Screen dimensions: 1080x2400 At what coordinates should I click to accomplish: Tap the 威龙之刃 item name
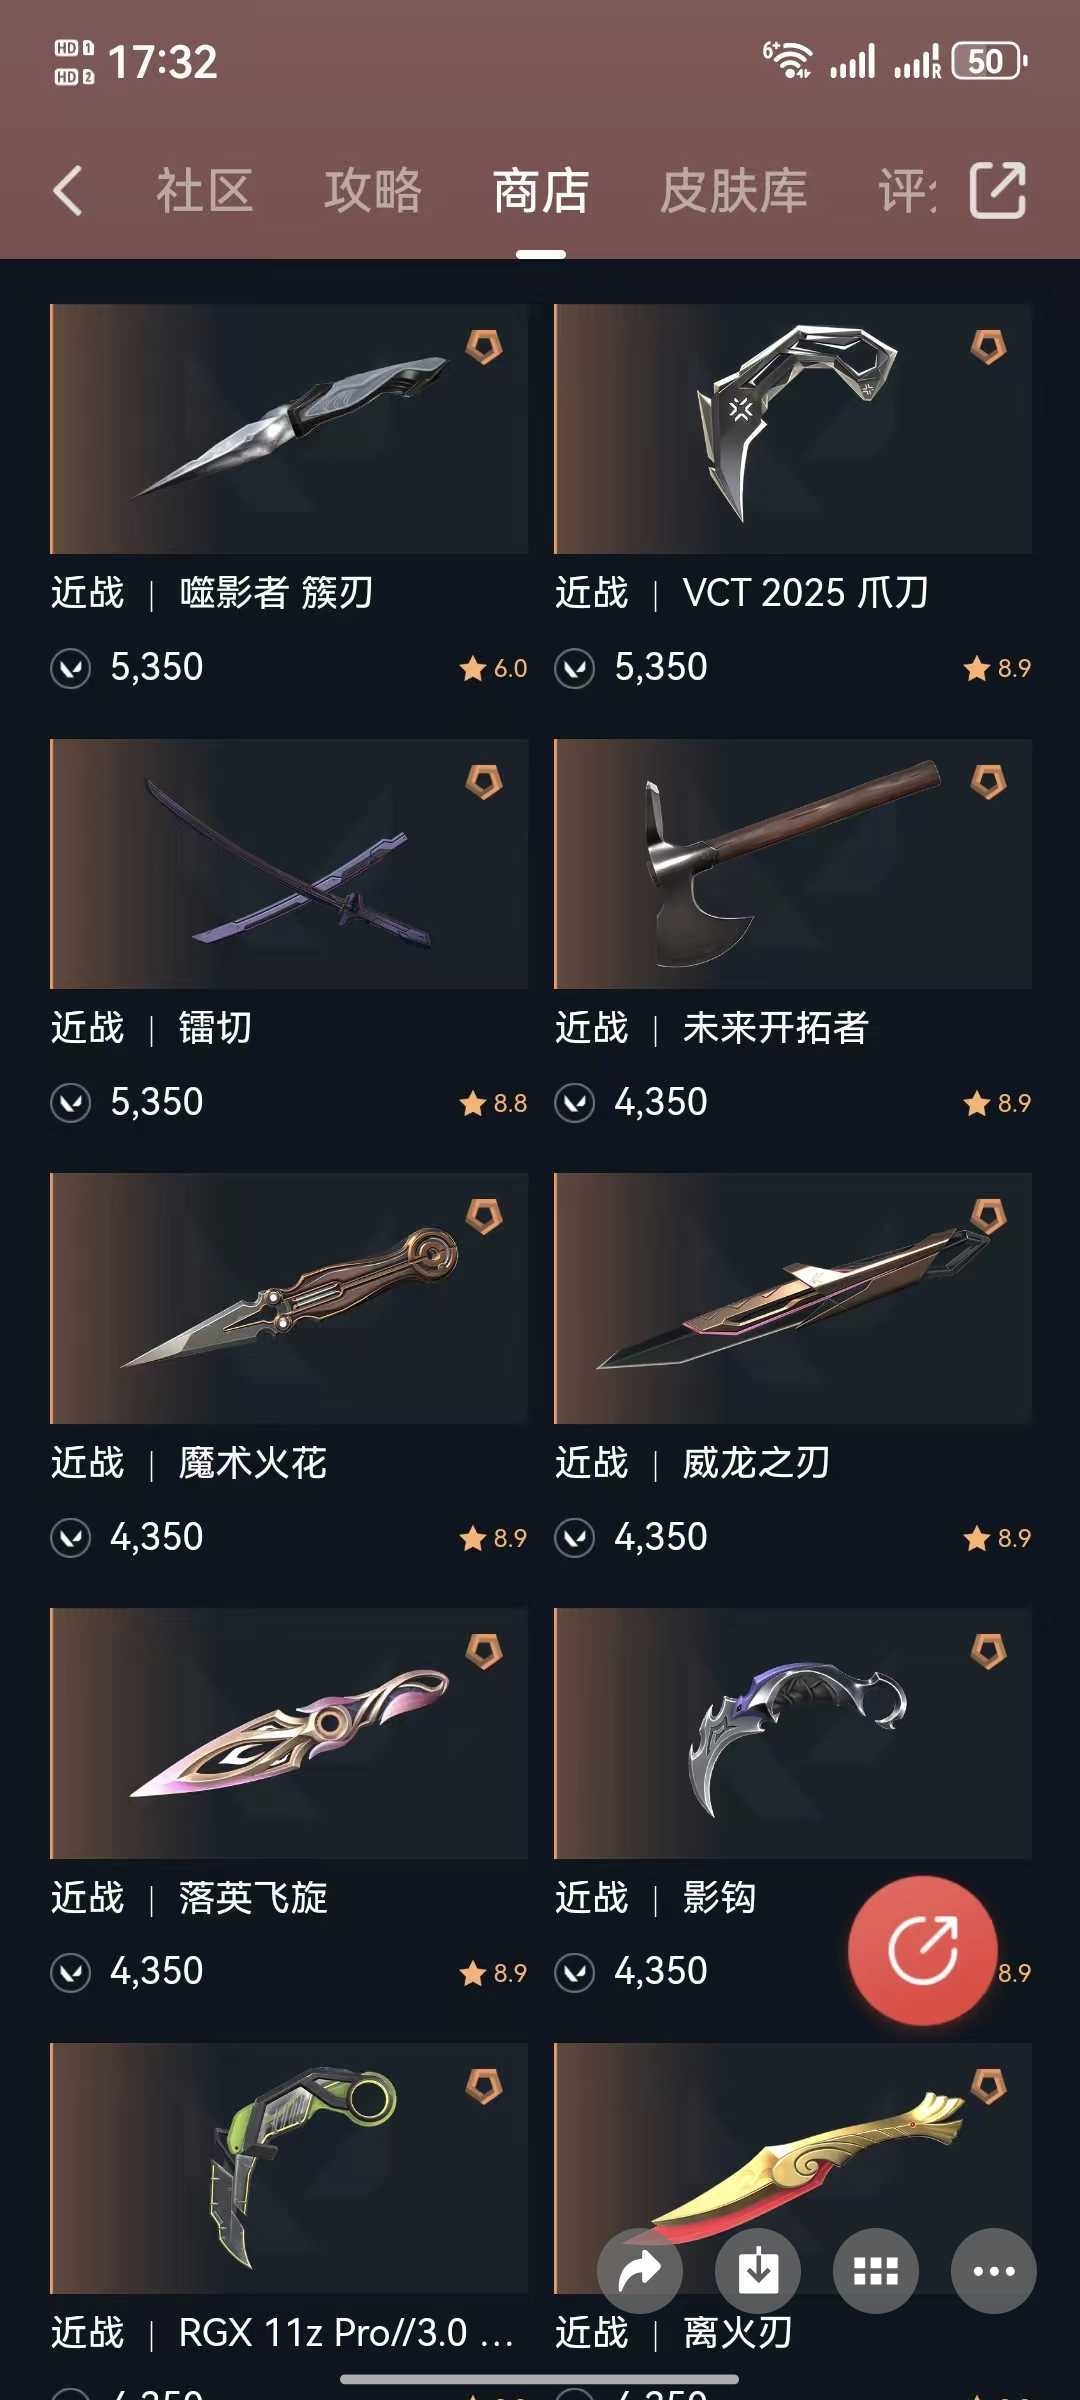pyautogui.click(x=757, y=1463)
